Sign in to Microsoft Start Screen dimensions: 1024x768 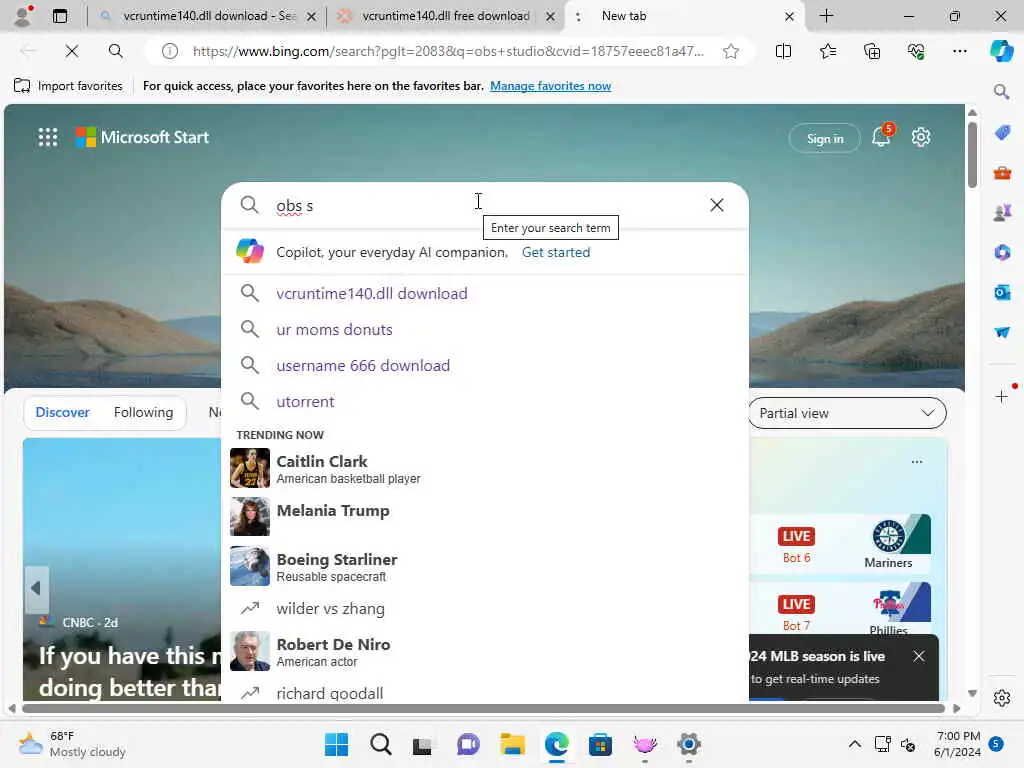825,138
